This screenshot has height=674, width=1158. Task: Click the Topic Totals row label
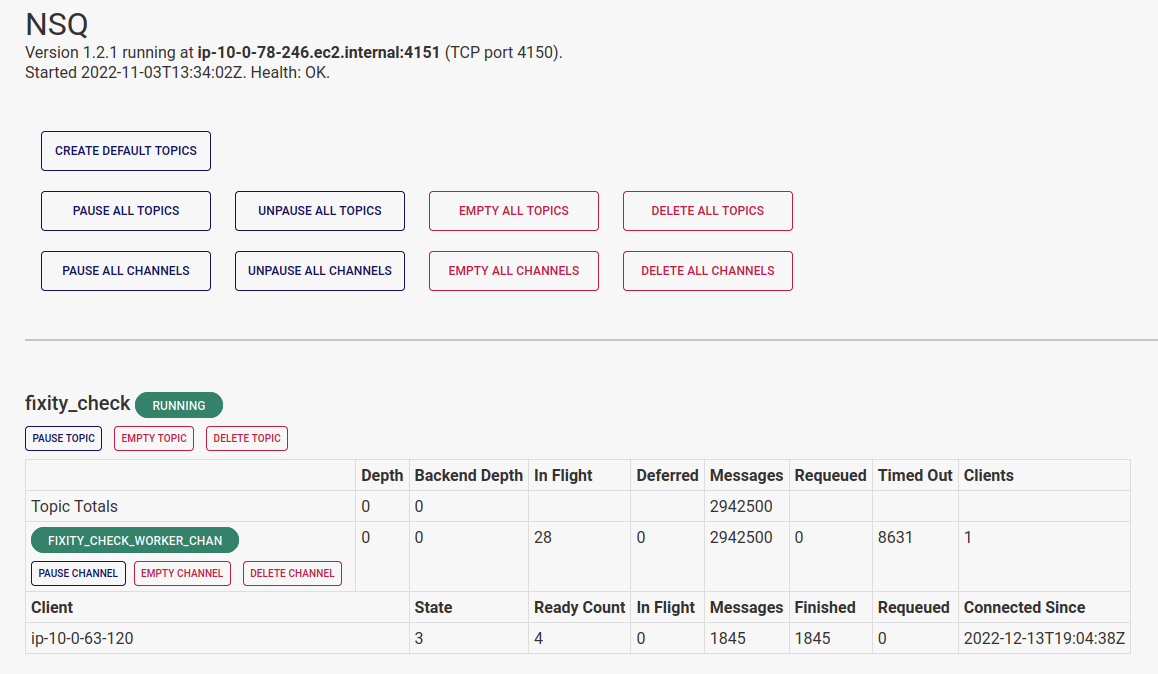click(x=75, y=506)
